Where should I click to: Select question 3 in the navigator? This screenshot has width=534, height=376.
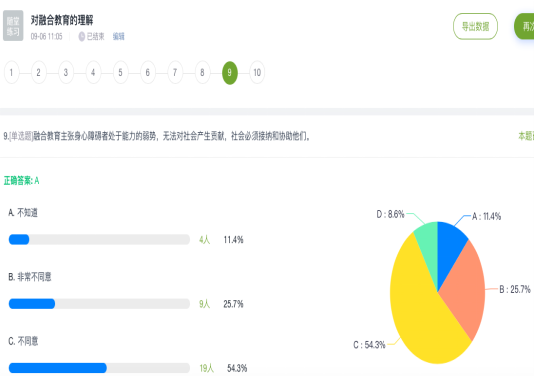(x=66, y=73)
